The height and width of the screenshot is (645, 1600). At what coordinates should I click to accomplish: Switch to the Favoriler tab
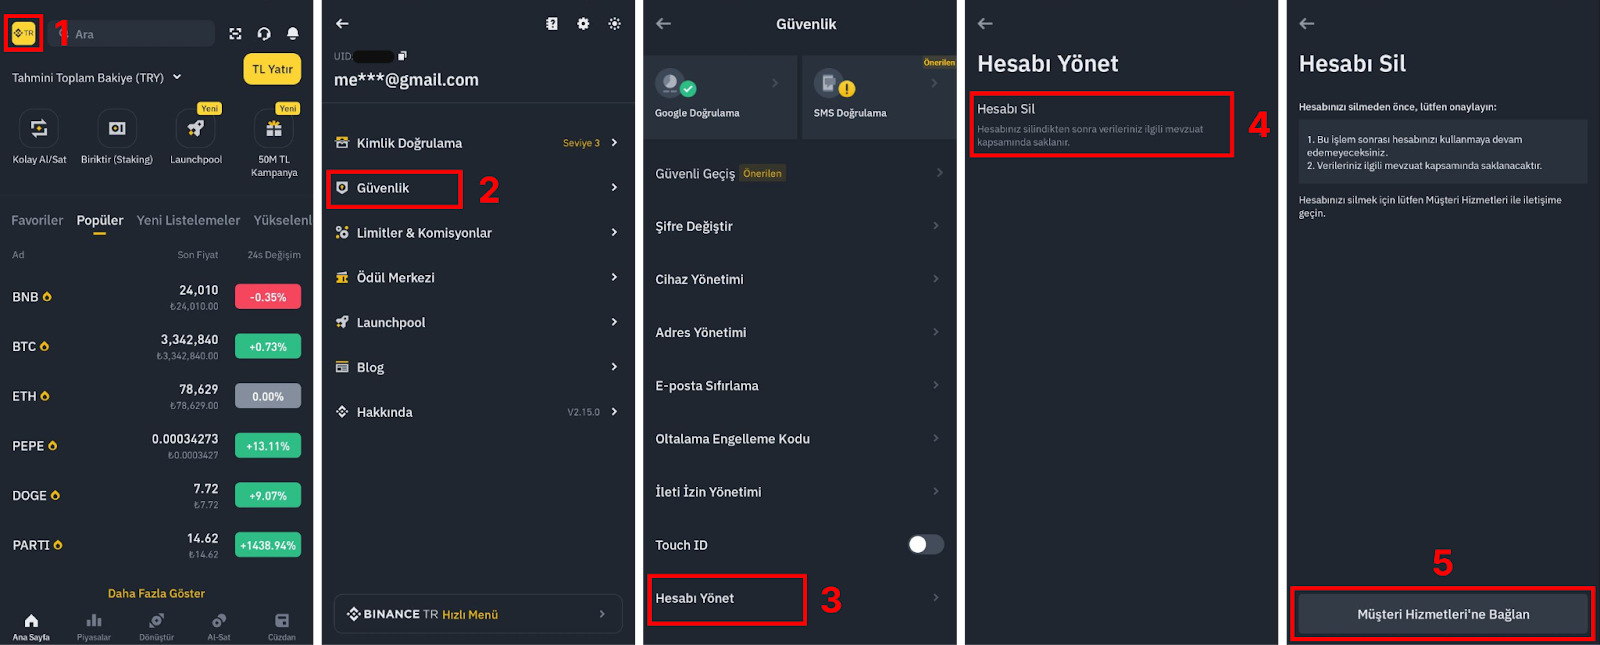pyautogui.click(x=36, y=220)
